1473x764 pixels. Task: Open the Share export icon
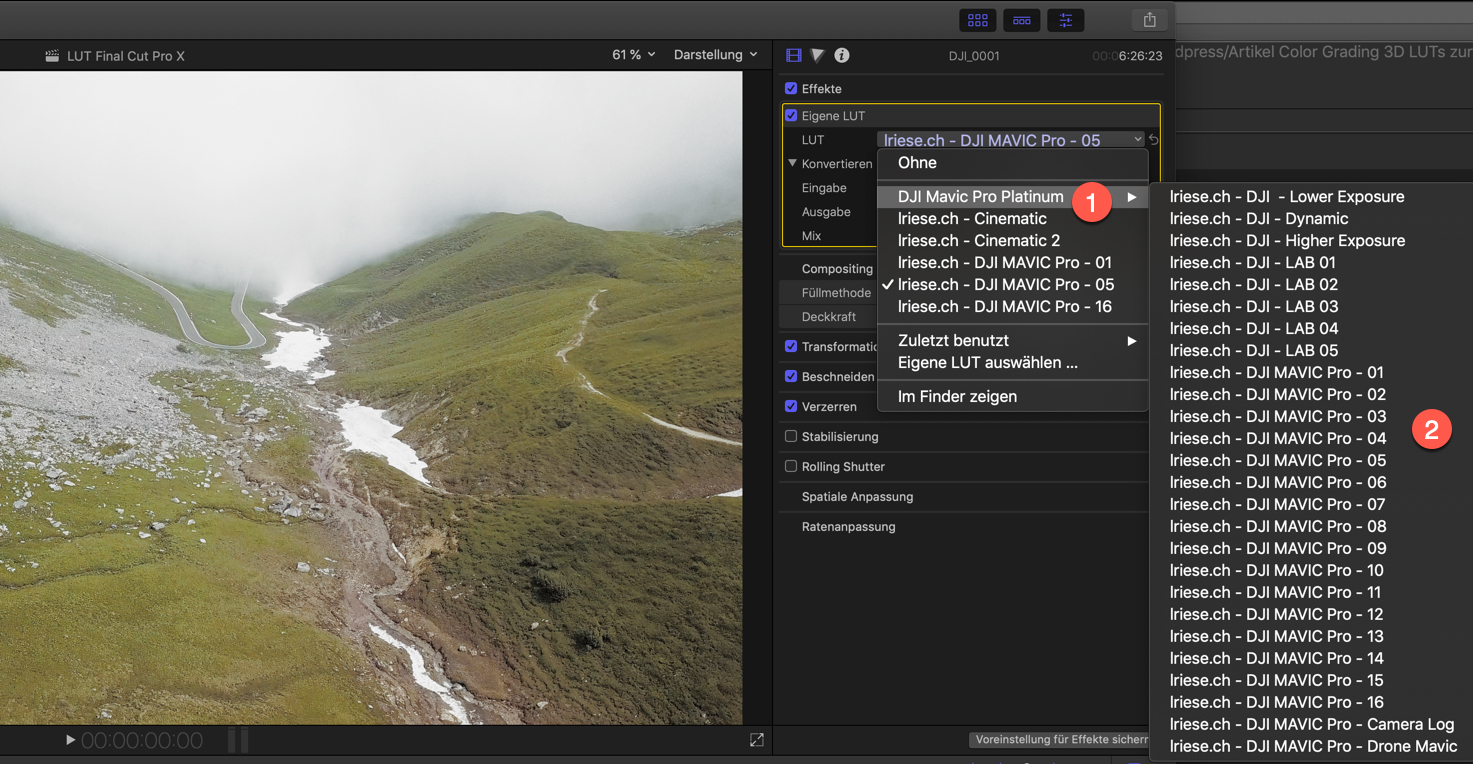coord(1150,20)
